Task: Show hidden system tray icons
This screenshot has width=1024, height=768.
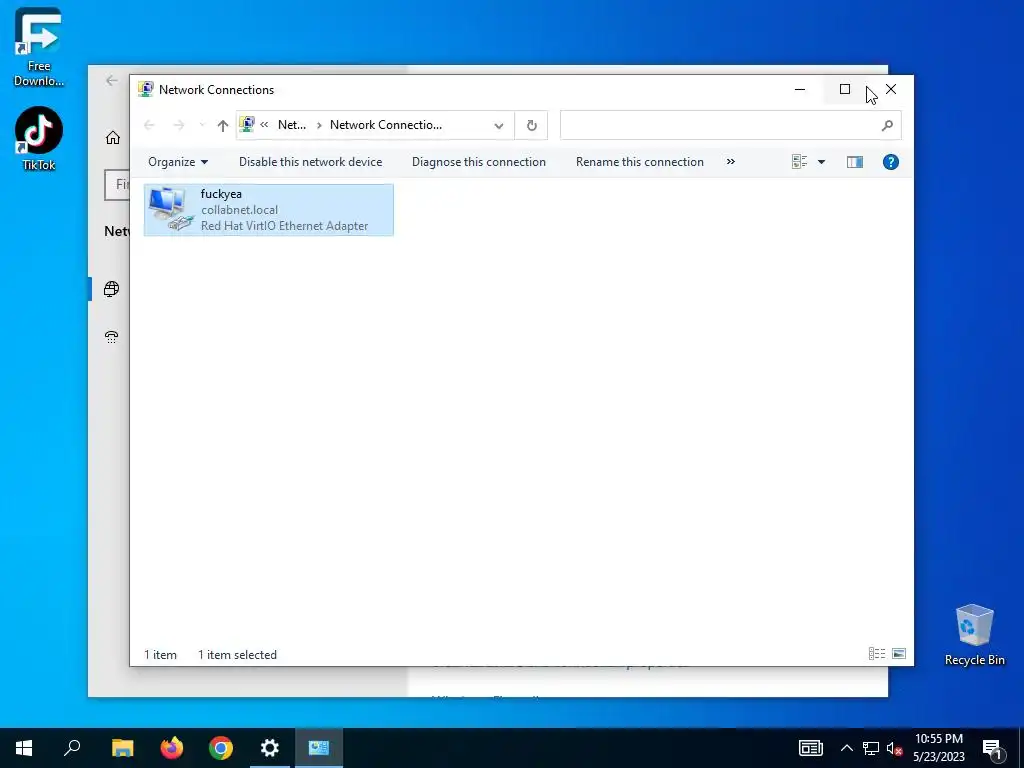Action: coord(846,748)
